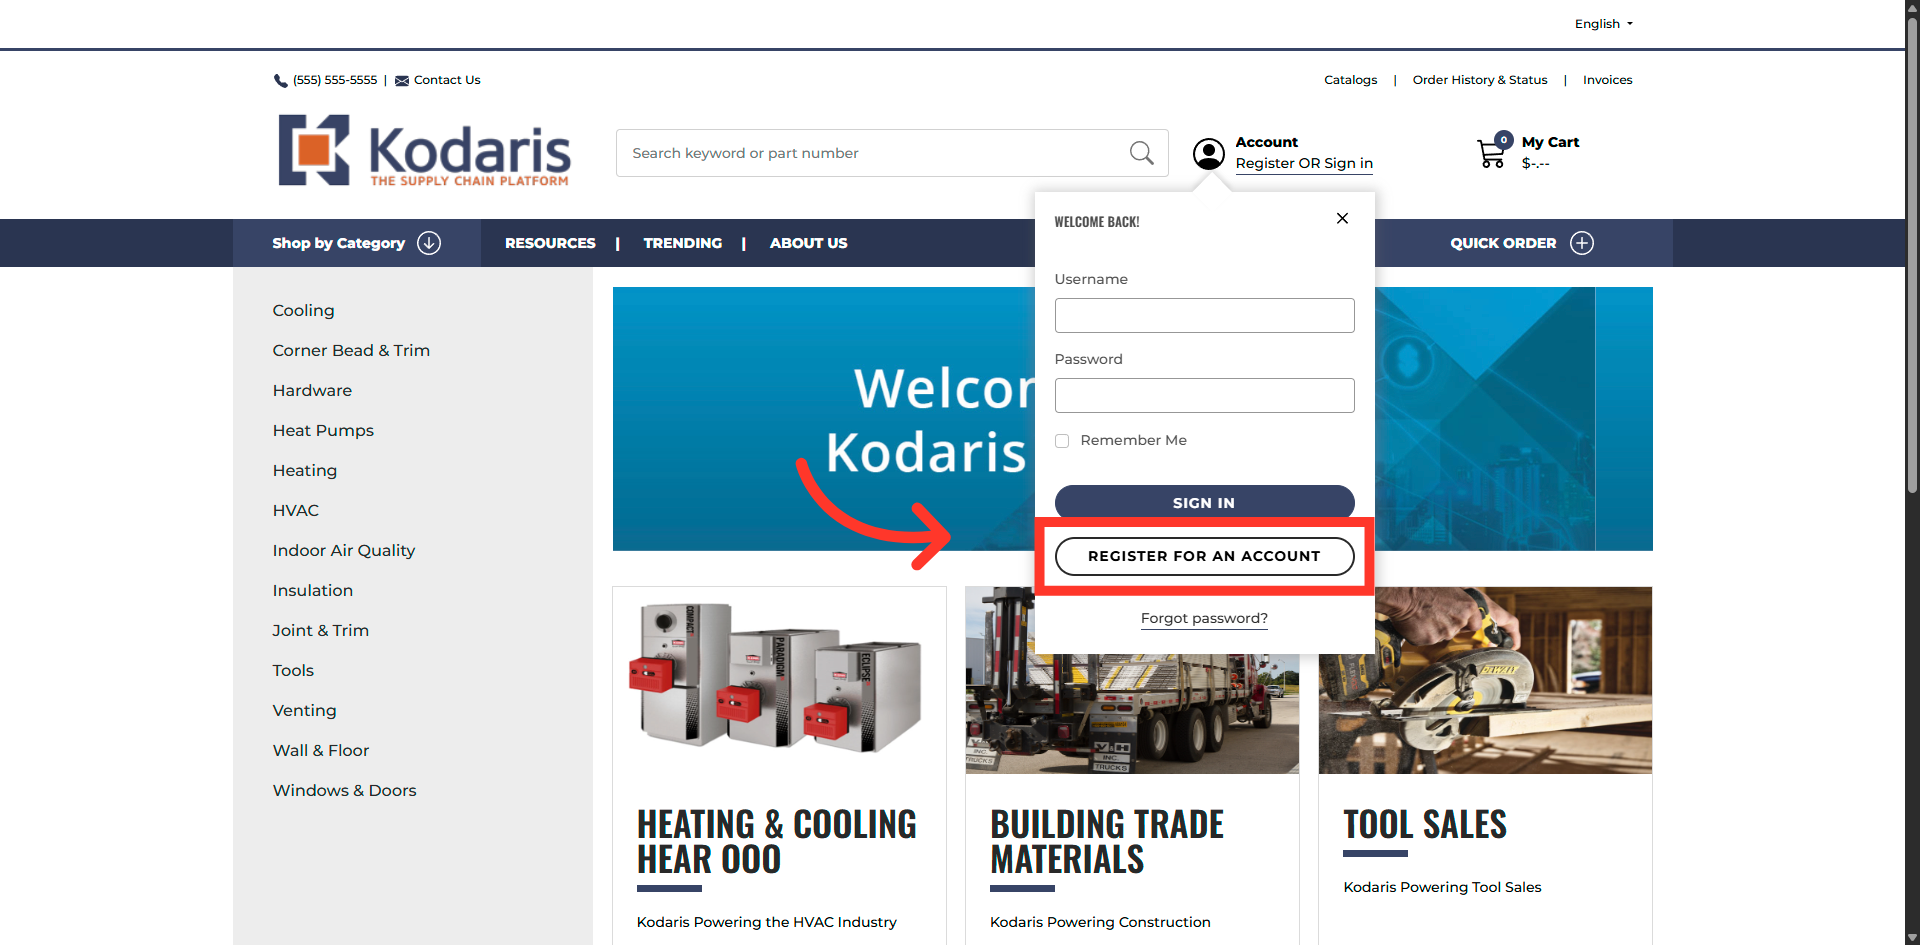This screenshot has height=945, width=1920.
Task: Select the Venting category
Action: 304,711
